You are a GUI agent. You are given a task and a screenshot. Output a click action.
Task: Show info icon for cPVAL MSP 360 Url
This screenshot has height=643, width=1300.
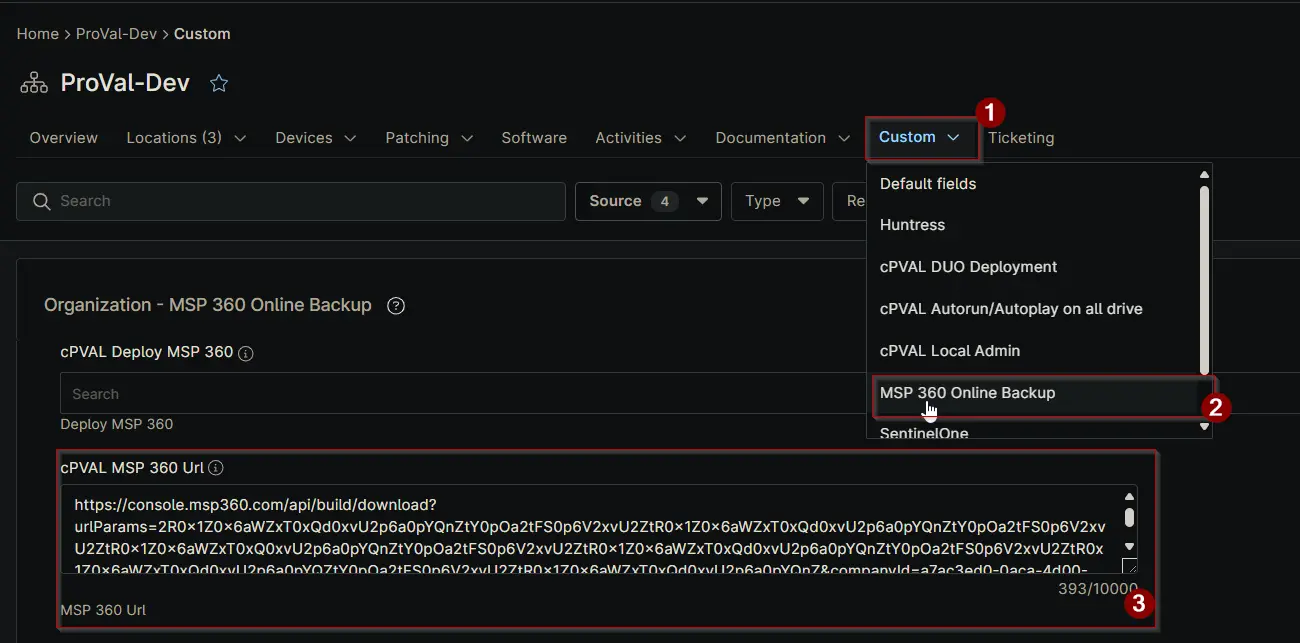click(216, 468)
